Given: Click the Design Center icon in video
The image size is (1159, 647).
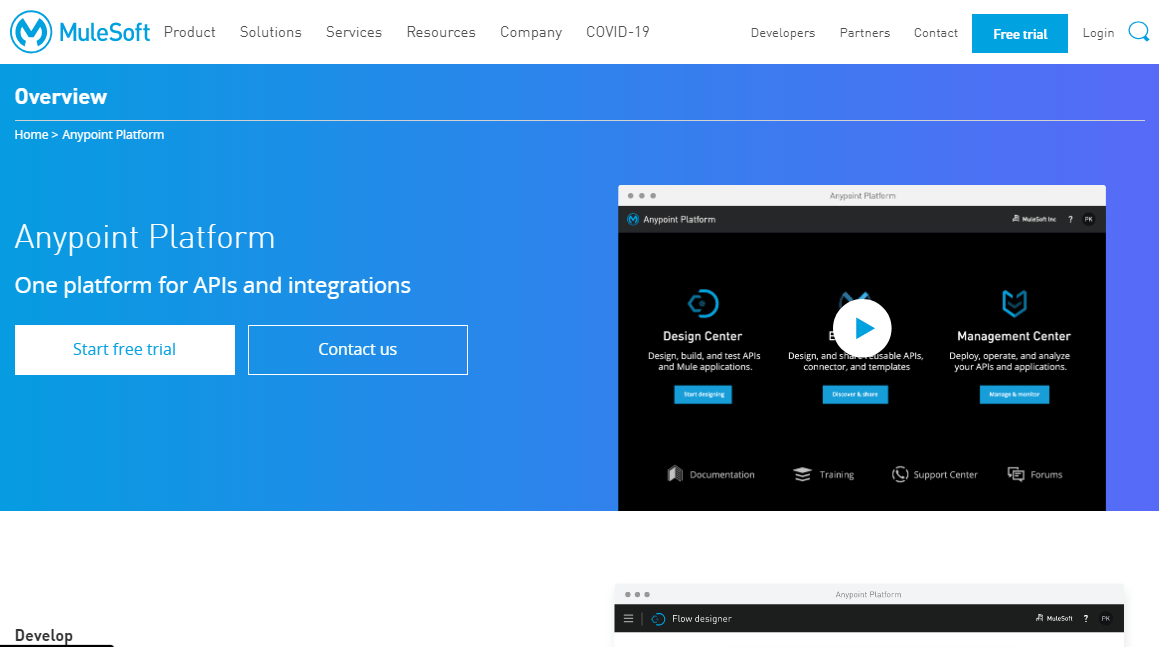Looking at the screenshot, I should [x=702, y=303].
